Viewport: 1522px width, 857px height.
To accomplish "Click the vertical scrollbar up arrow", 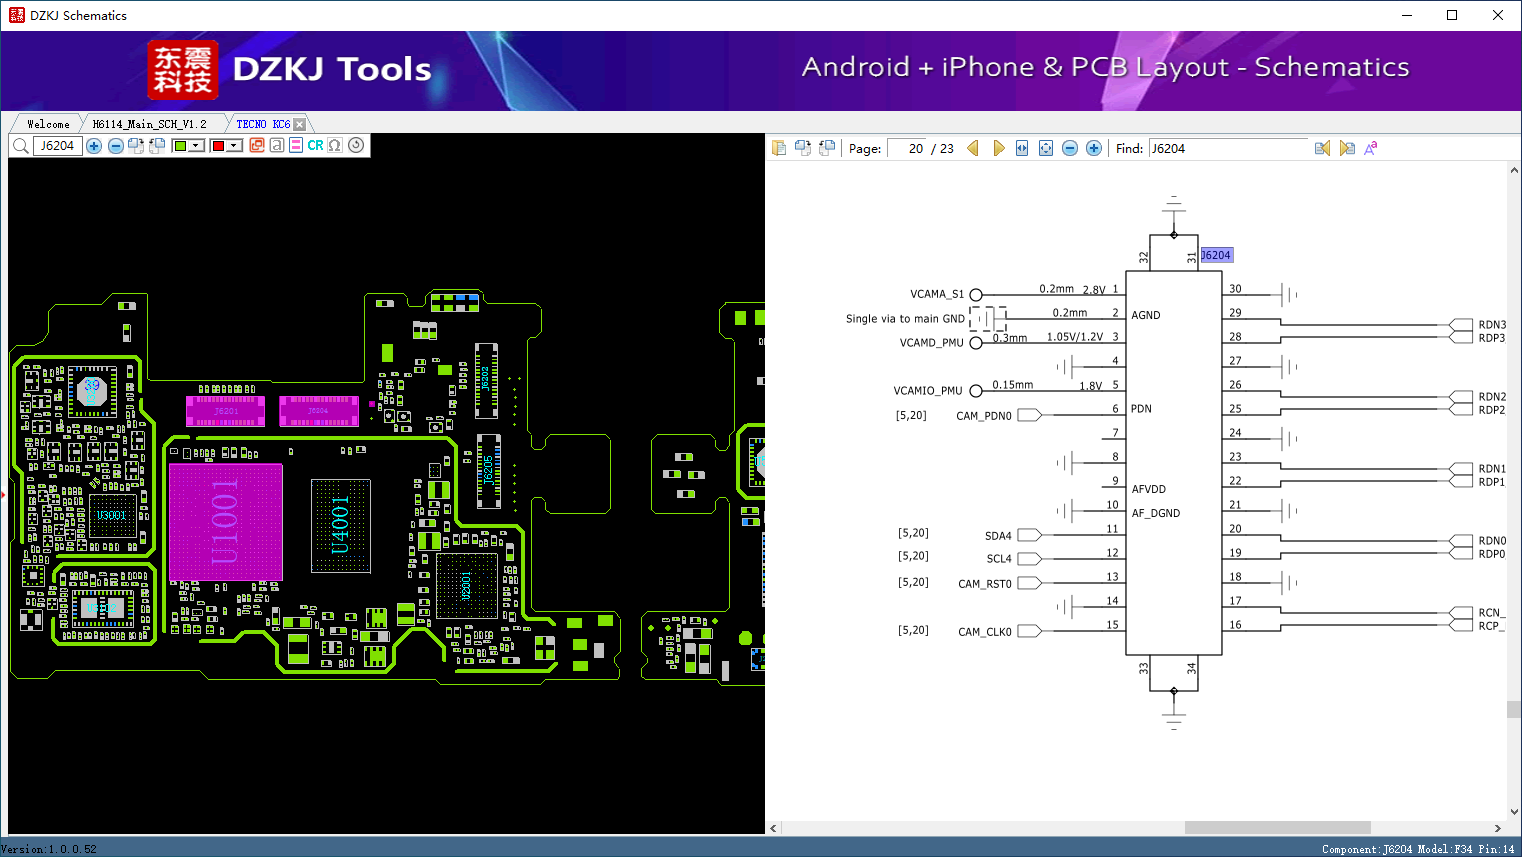I will tap(1514, 171).
